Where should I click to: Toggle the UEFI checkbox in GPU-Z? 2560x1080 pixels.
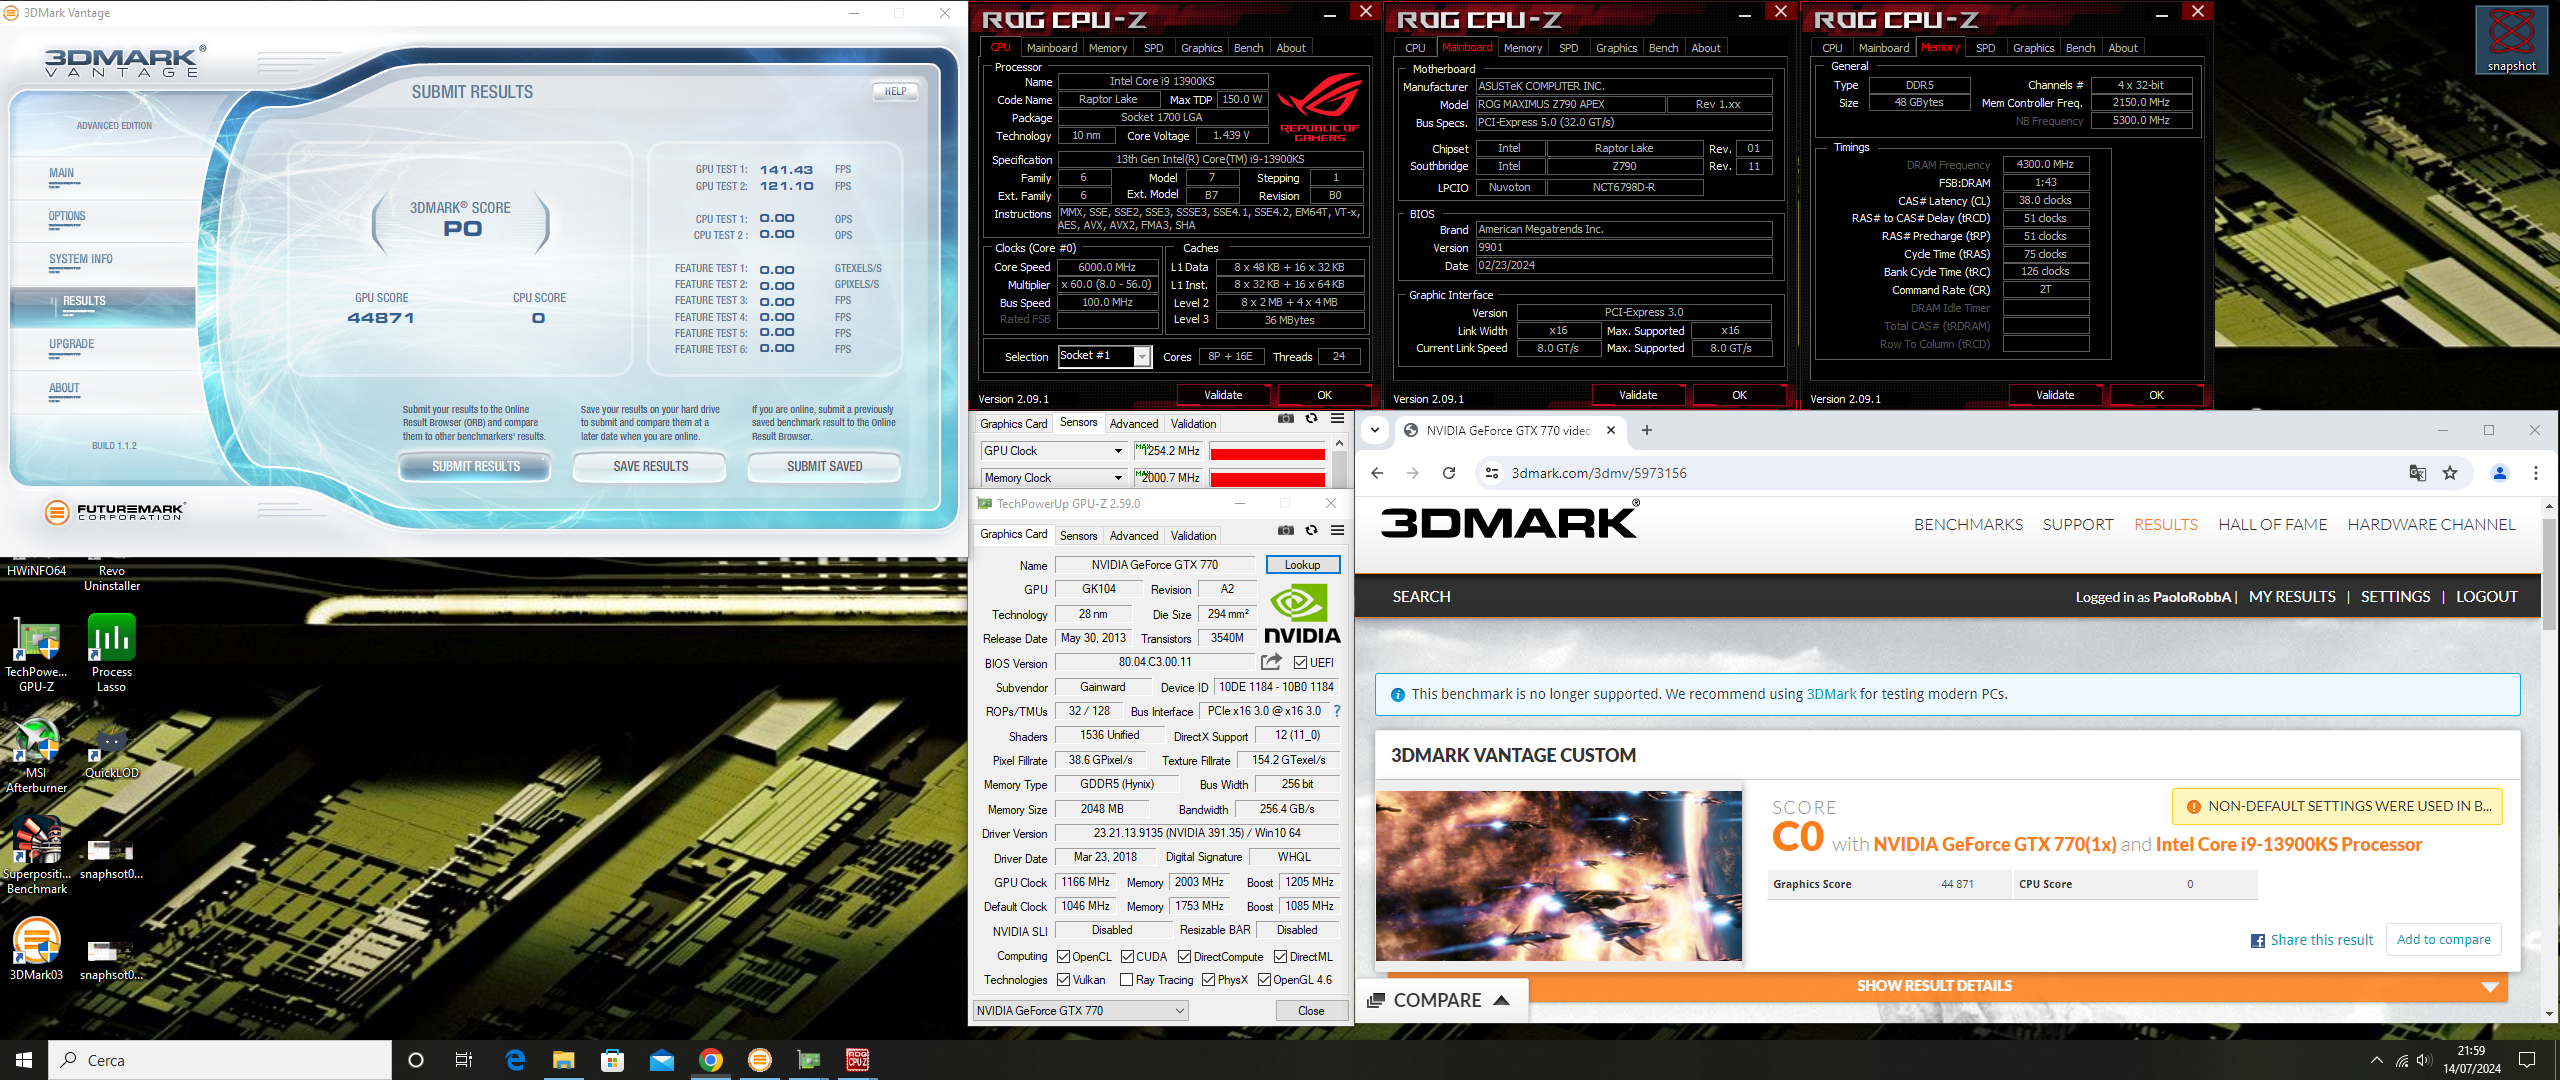coord(1300,662)
